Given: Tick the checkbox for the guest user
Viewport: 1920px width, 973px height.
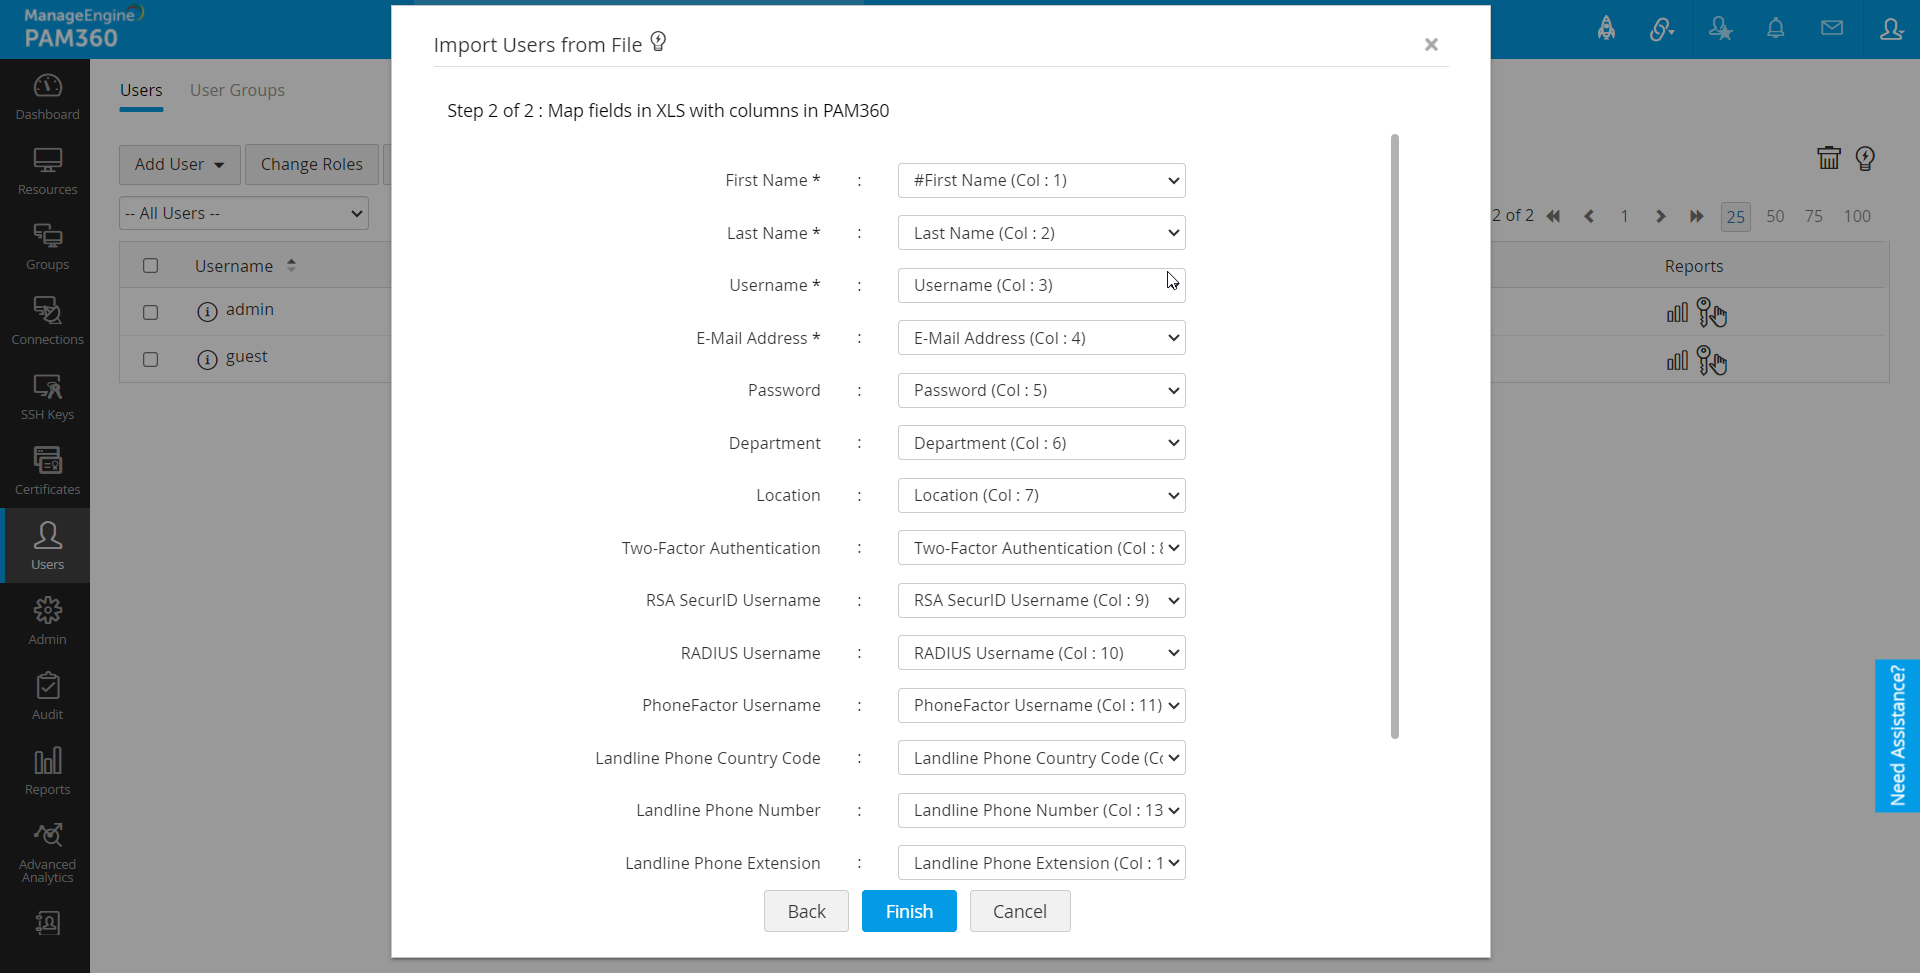Looking at the screenshot, I should click(x=151, y=359).
